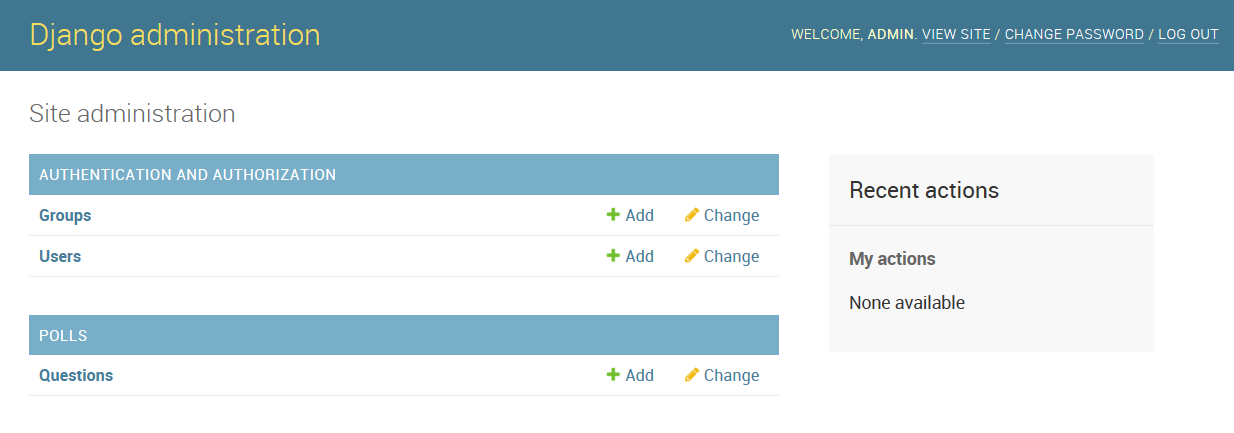Select the Change link for Users

click(731, 256)
